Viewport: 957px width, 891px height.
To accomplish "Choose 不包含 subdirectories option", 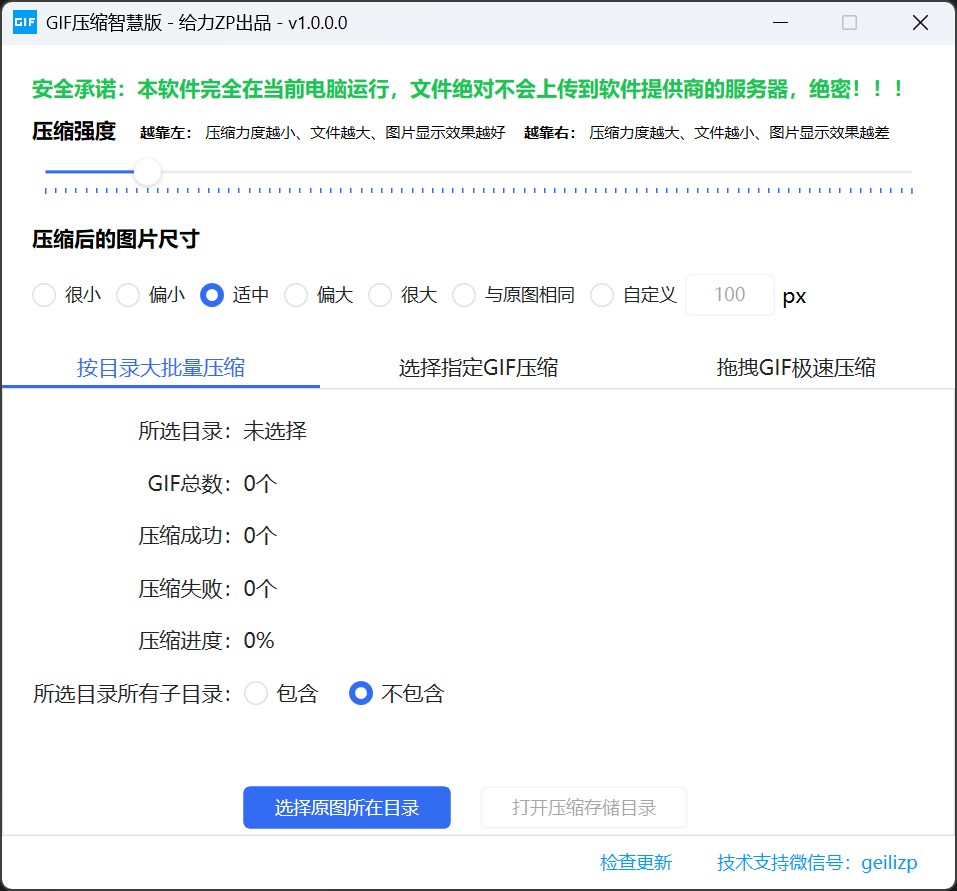I will [361, 693].
